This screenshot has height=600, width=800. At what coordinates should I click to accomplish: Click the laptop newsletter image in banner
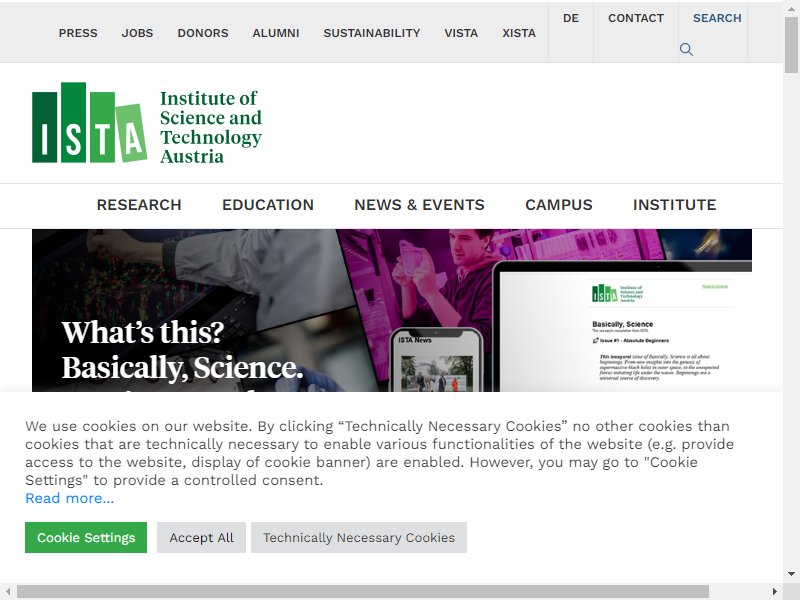622,327
